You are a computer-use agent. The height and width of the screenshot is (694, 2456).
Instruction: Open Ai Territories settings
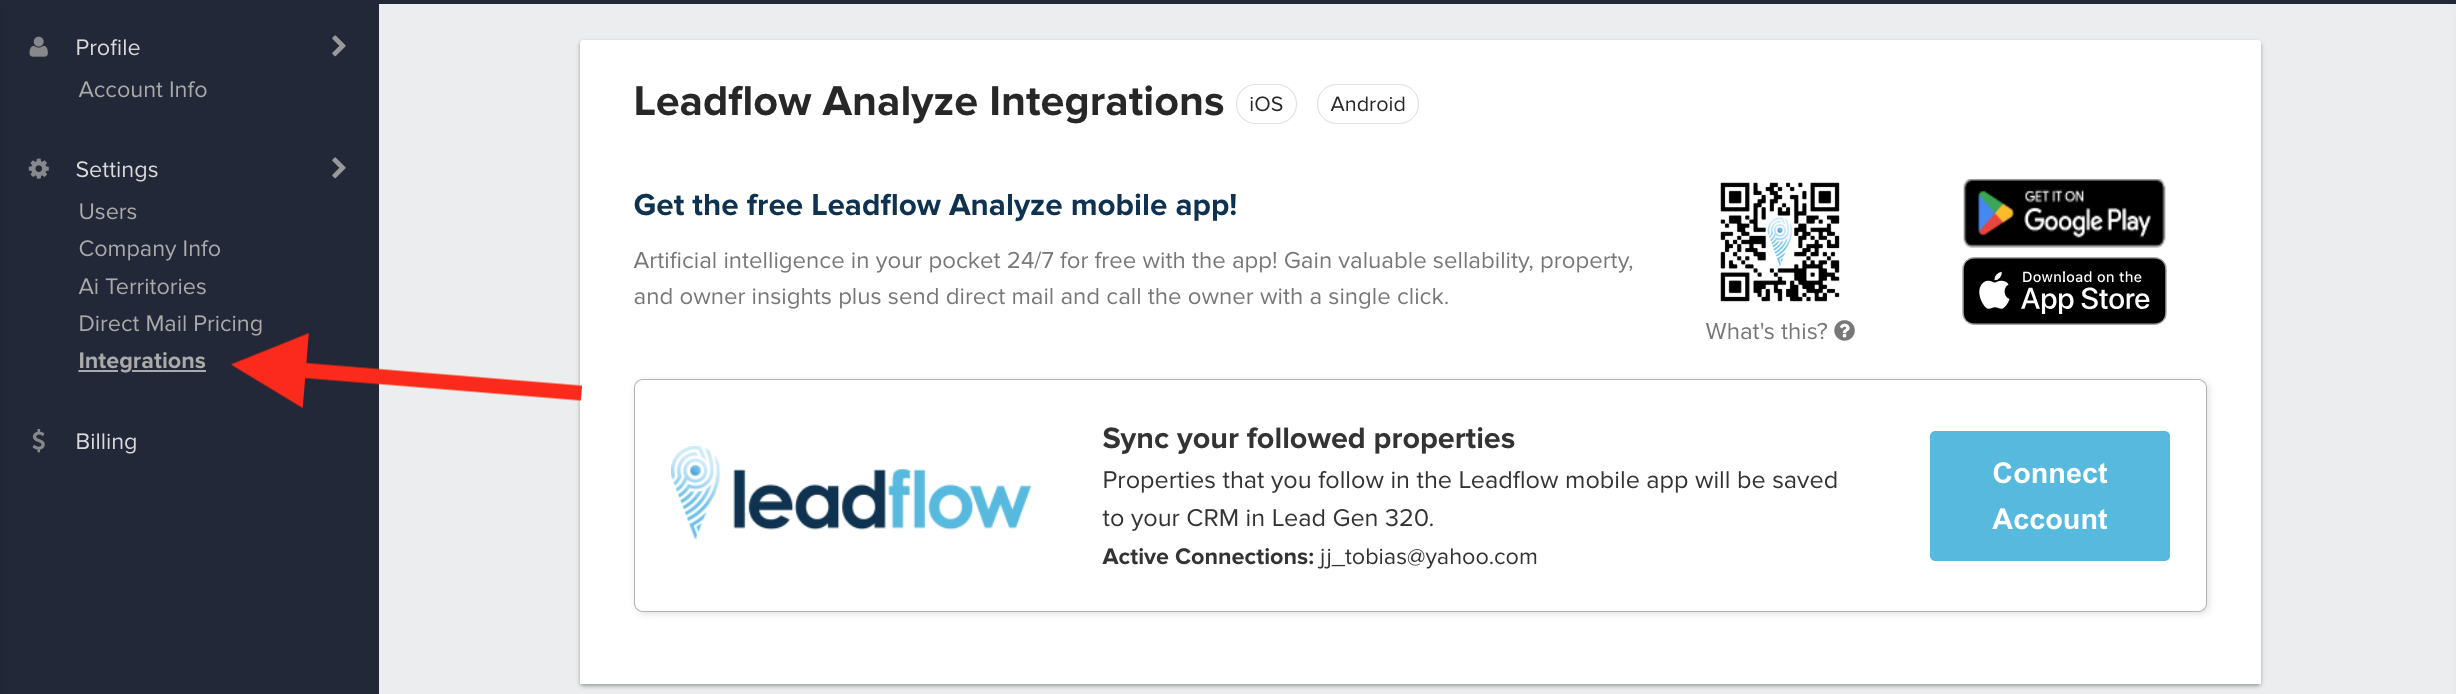click(143, 287)
